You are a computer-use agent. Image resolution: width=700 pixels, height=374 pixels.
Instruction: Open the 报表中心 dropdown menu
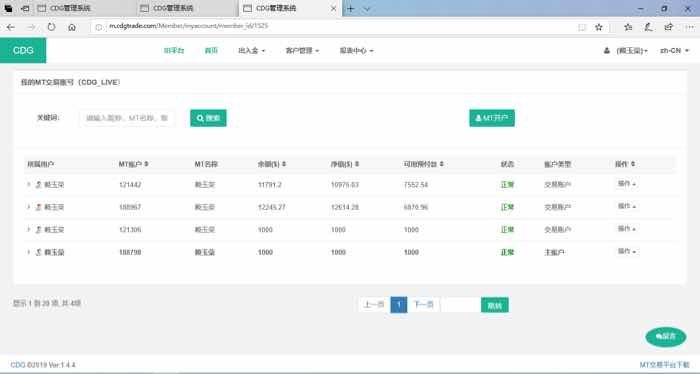(356, 51)
